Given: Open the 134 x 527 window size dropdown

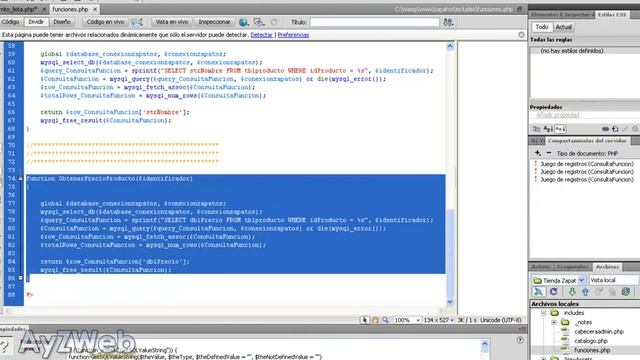Looking at the screenshot, I should coord(438,320).
